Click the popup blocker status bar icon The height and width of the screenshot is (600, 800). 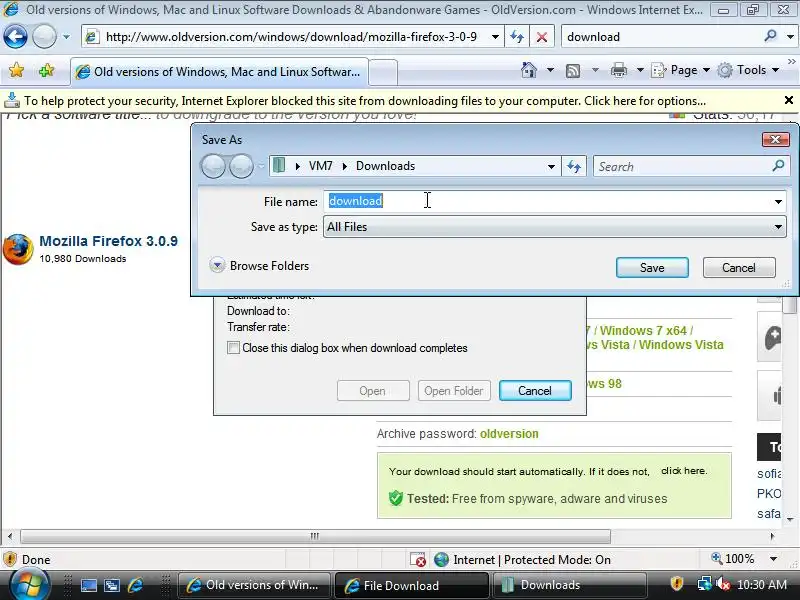418,560
